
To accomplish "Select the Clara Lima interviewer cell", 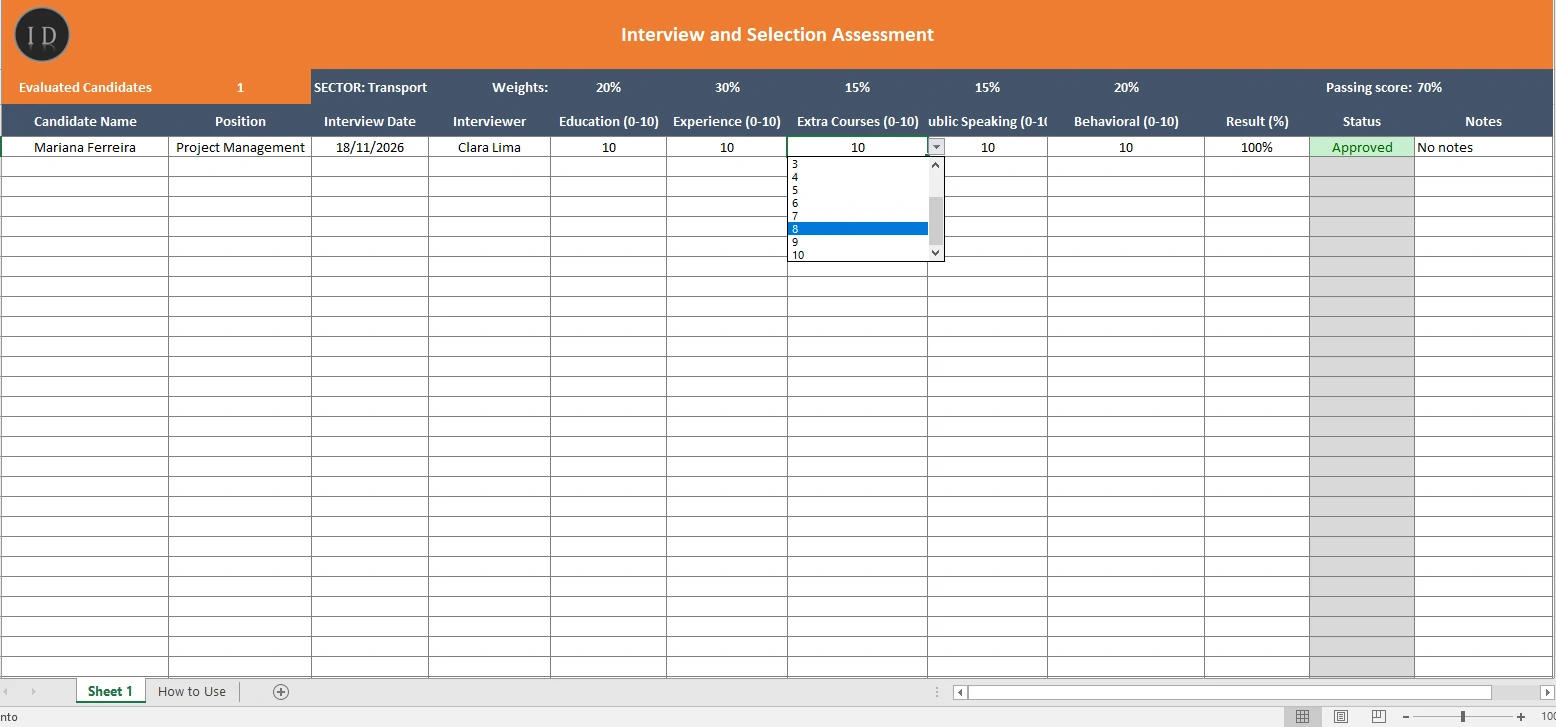I will (490, 147).
